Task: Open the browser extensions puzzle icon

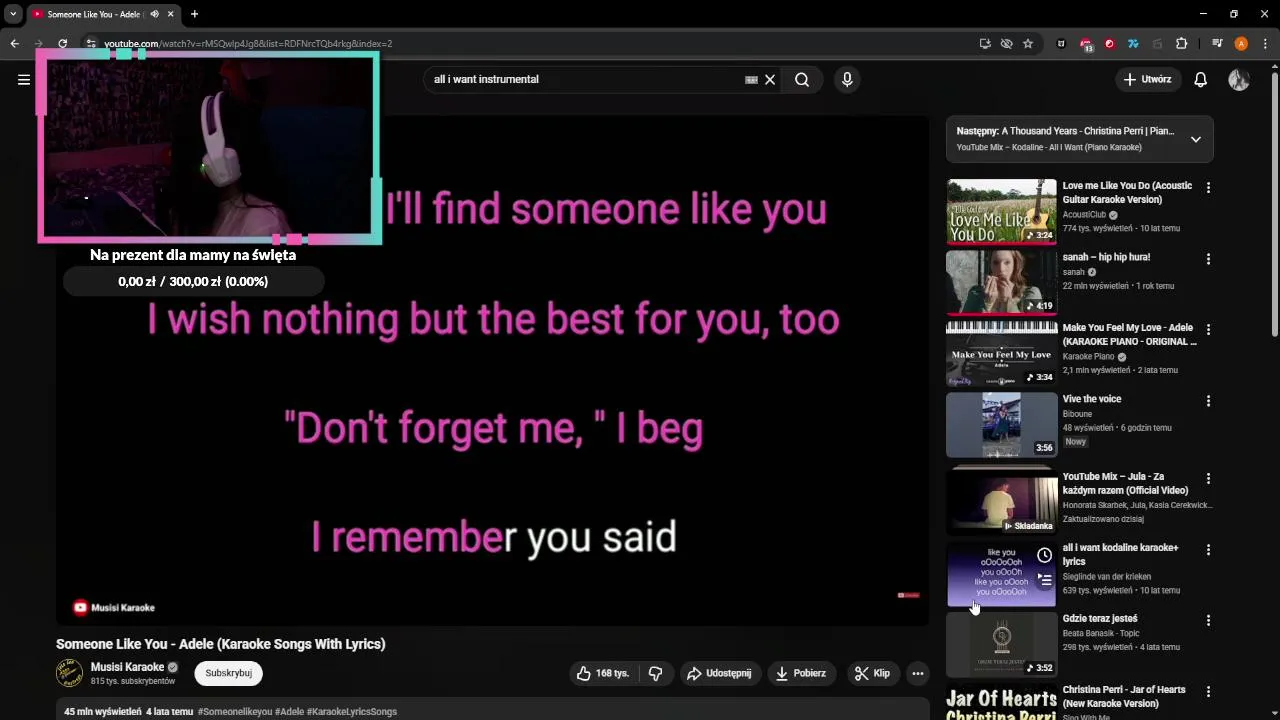Action: coord(1181,44)
